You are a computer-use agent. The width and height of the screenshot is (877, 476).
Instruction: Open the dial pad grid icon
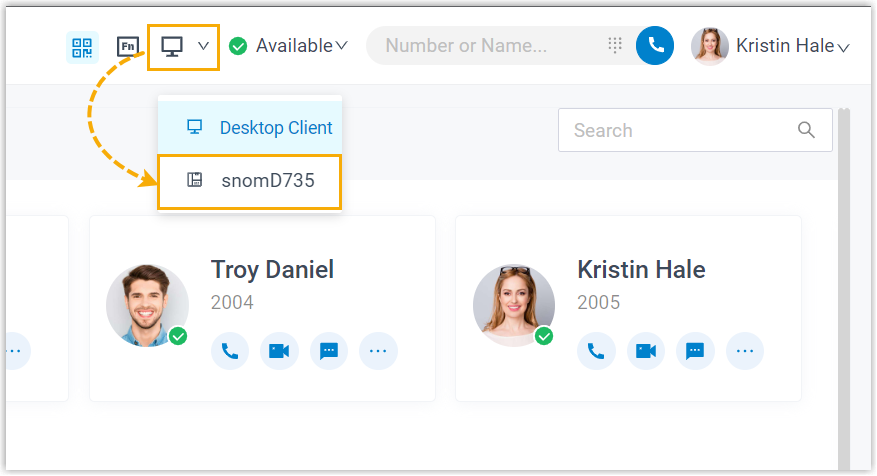click(x=615, y=45)
